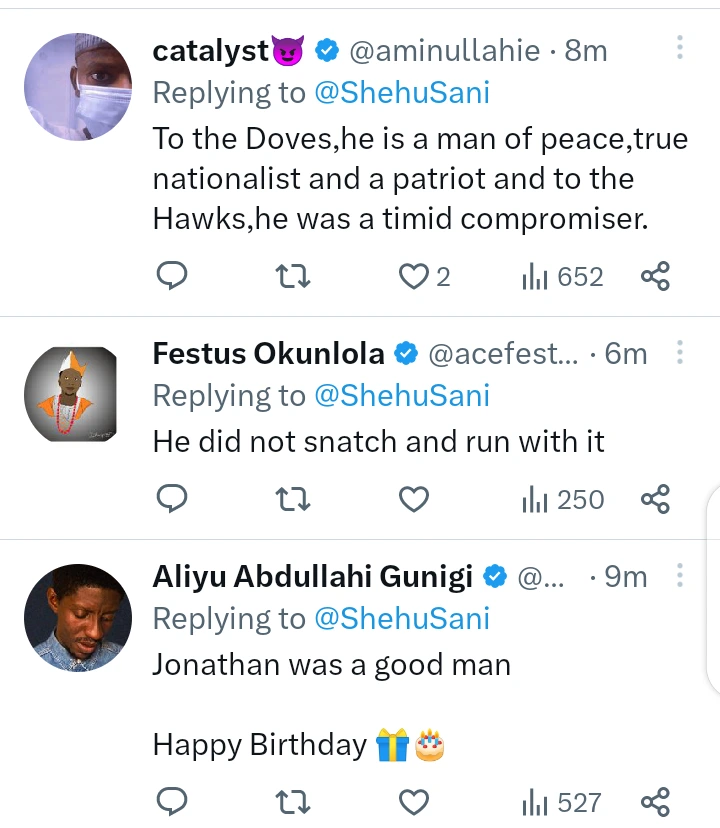Open Festus Okunlola's profile name
The height and width of the screenshot is (828, 720).
click(x=268, y=353)
